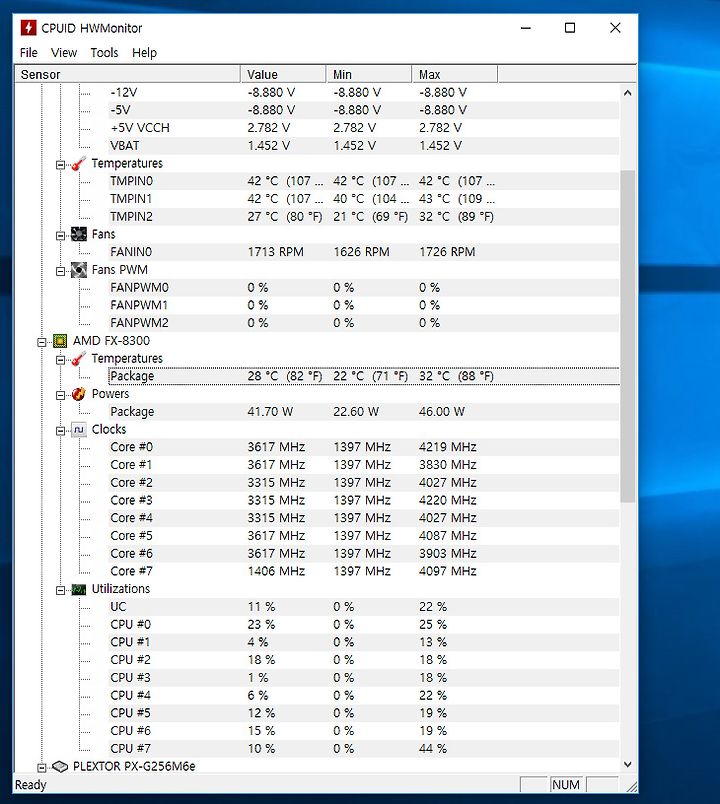Close the HWMonitor window
Viewport: 720px width, 804px height.
tap(615, 28)
